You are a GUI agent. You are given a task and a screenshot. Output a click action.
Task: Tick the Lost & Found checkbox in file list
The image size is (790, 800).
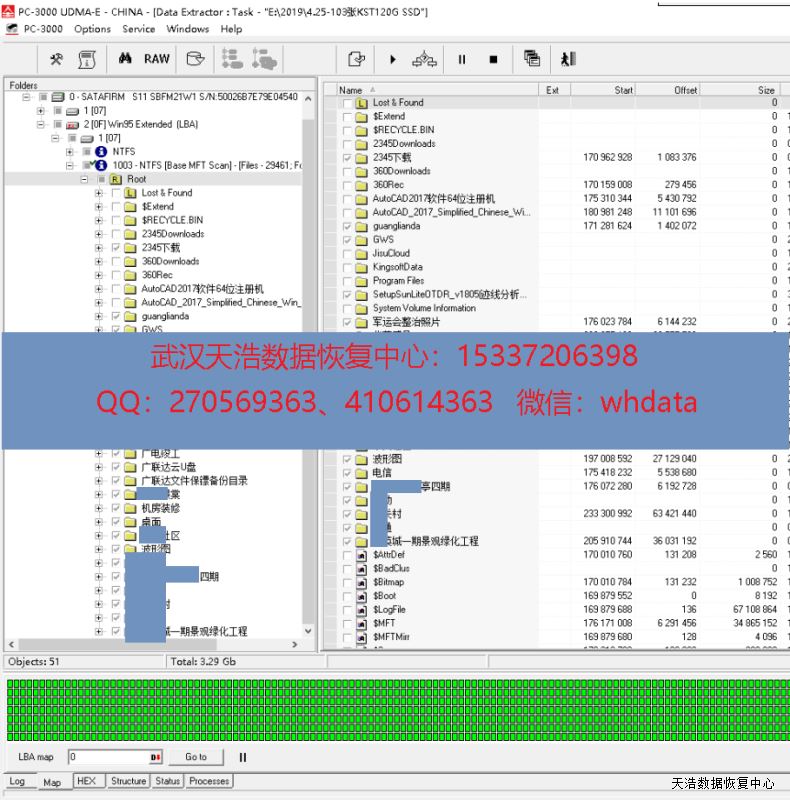(x=347, y=103)
